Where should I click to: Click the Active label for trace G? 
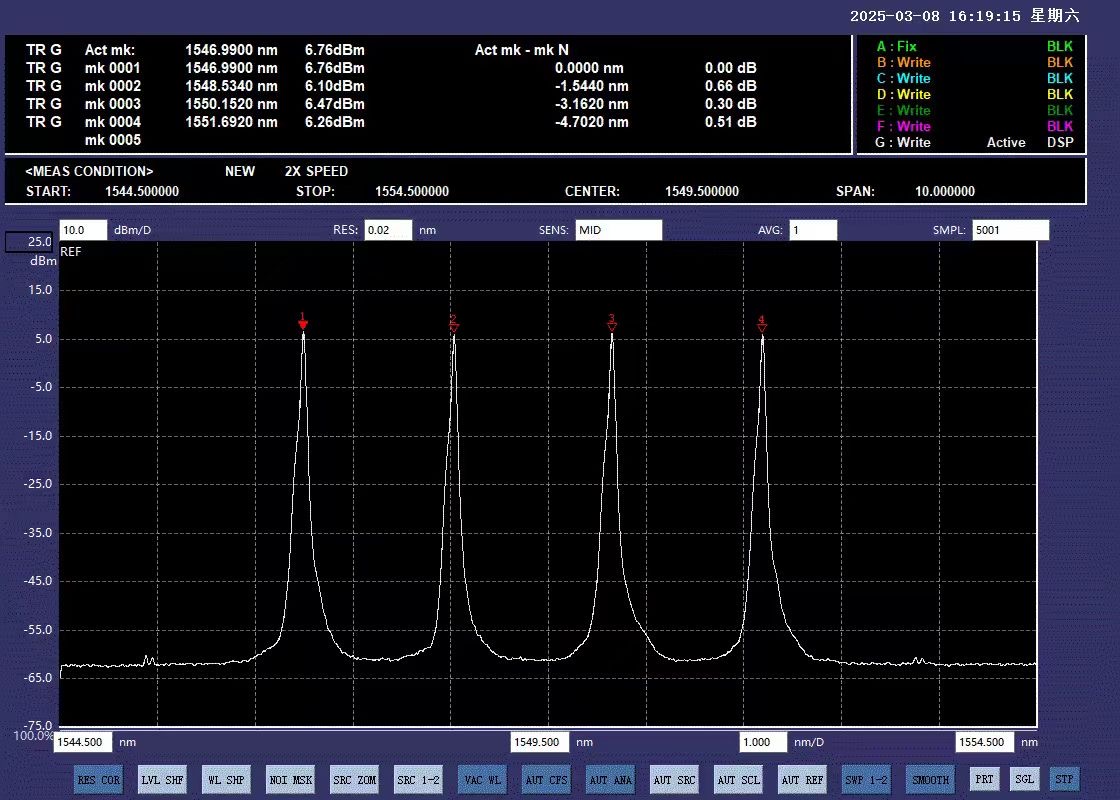pos(1006,142)
